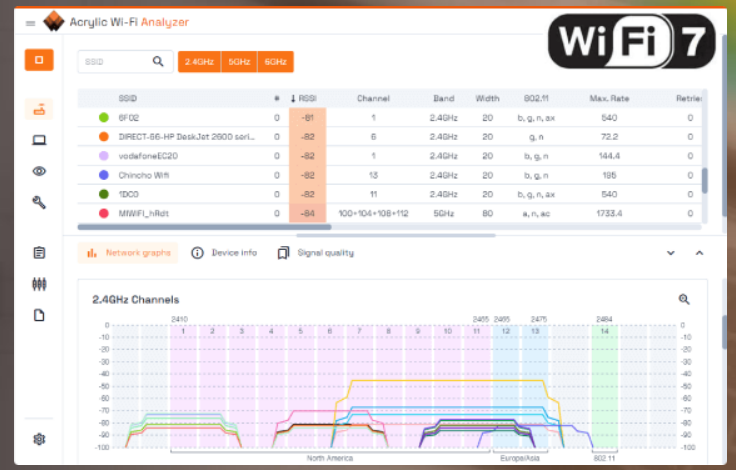Image resolution: width=736 pixels, height=470 pixels.
Task: Collapse panel with the down chevron
Action: [x=671, y=253]
